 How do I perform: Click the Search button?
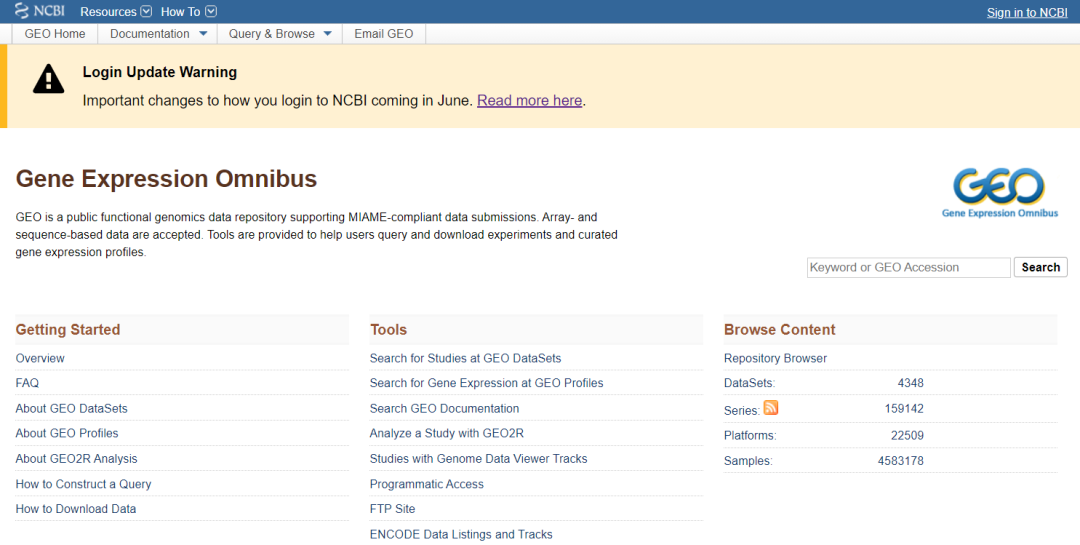[x=1040, y=267]
